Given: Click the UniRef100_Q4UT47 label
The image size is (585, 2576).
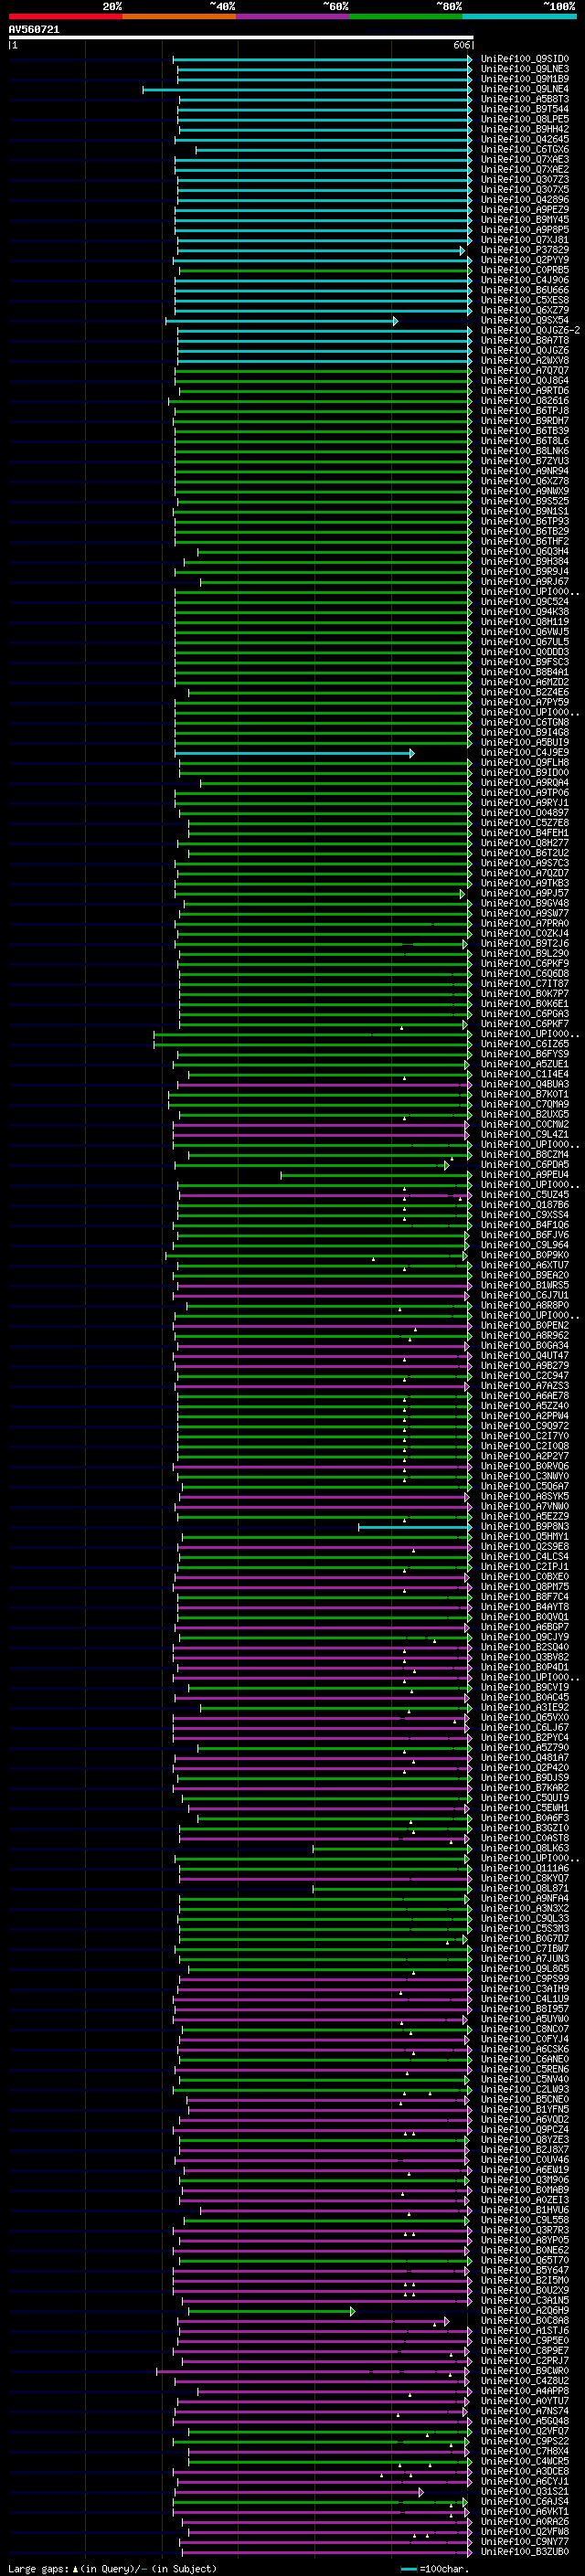Looking at the screenshot, I should tap(524, 1356).
